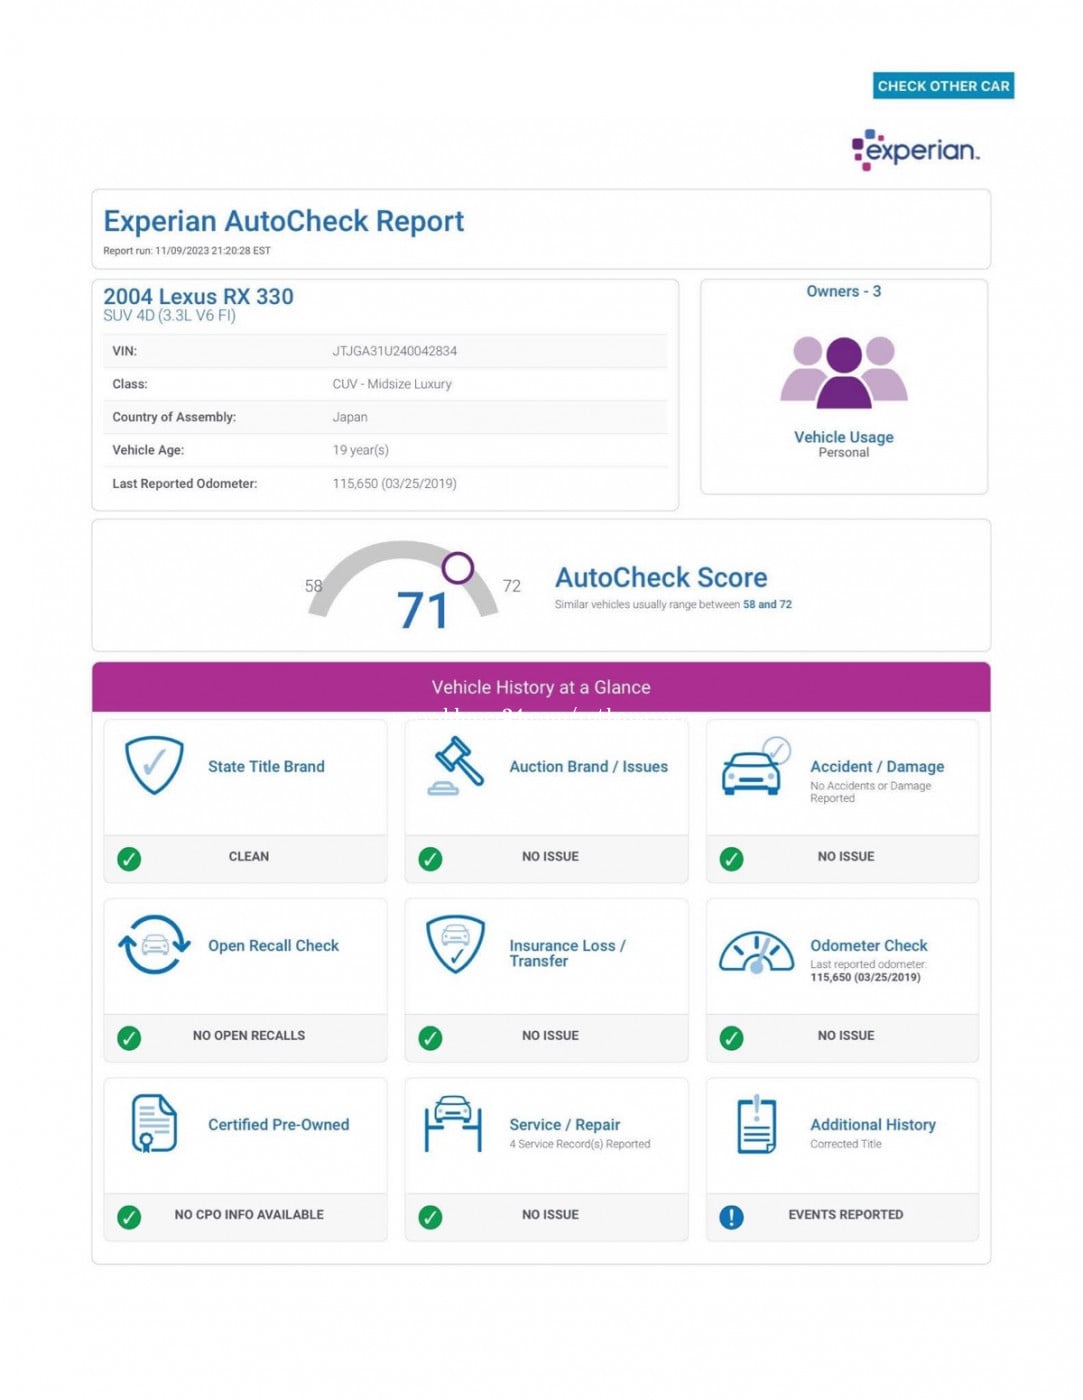Click the three owners people icon
Image resolution: width=1083 pixels, height=1400 pixels.
(843, 372)
